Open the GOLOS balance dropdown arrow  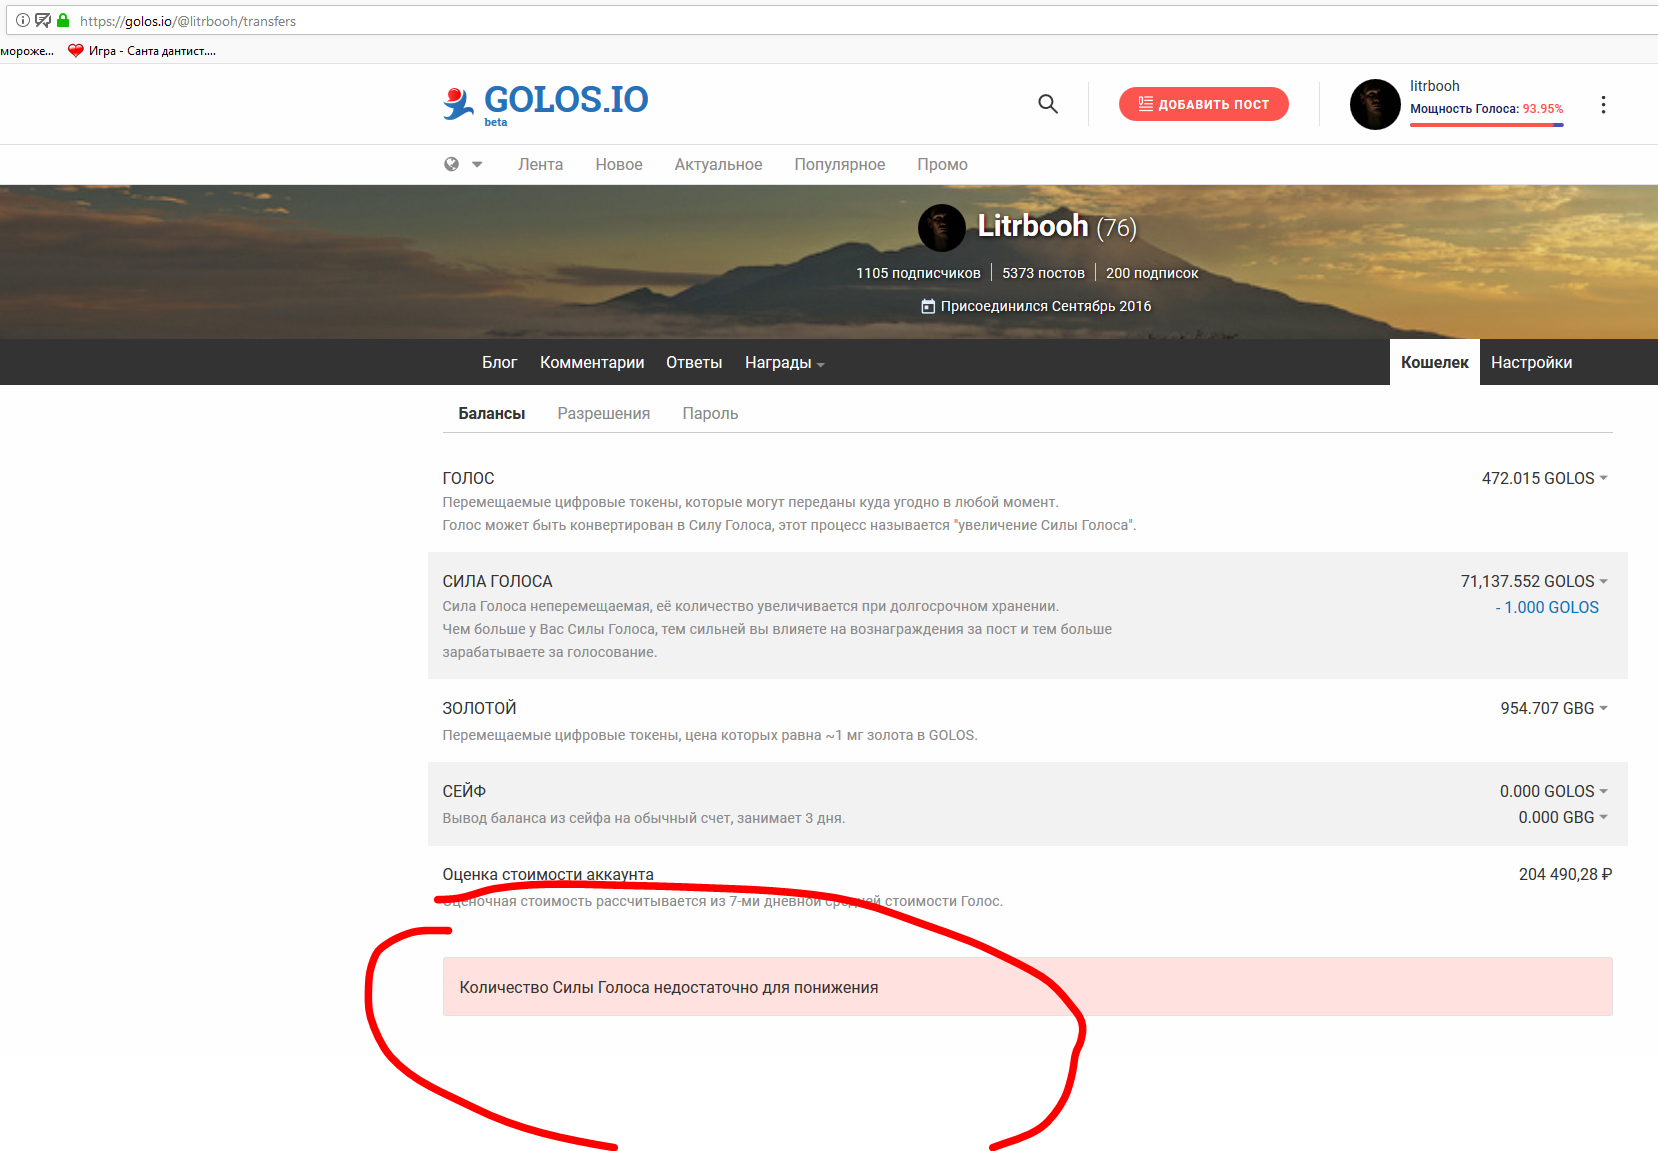(1604, 478)
